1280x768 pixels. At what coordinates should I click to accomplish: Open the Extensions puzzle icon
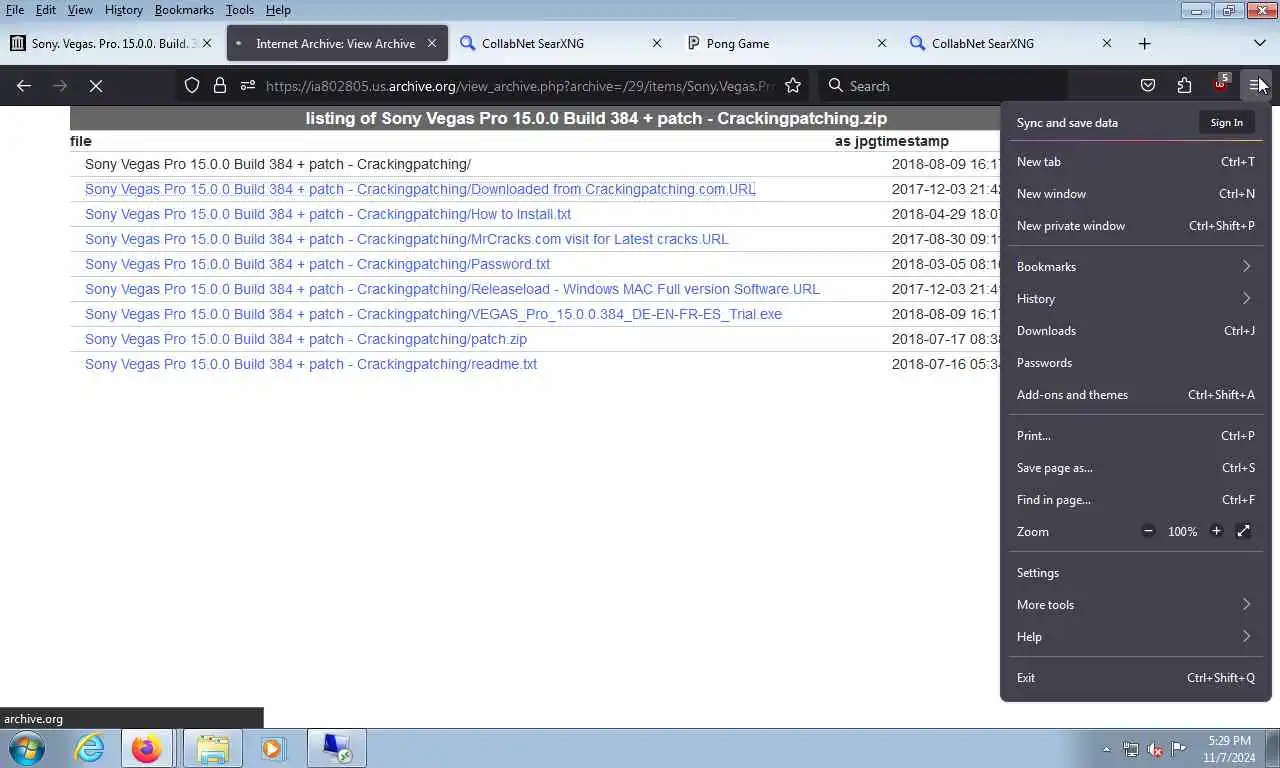point(1184,86)
